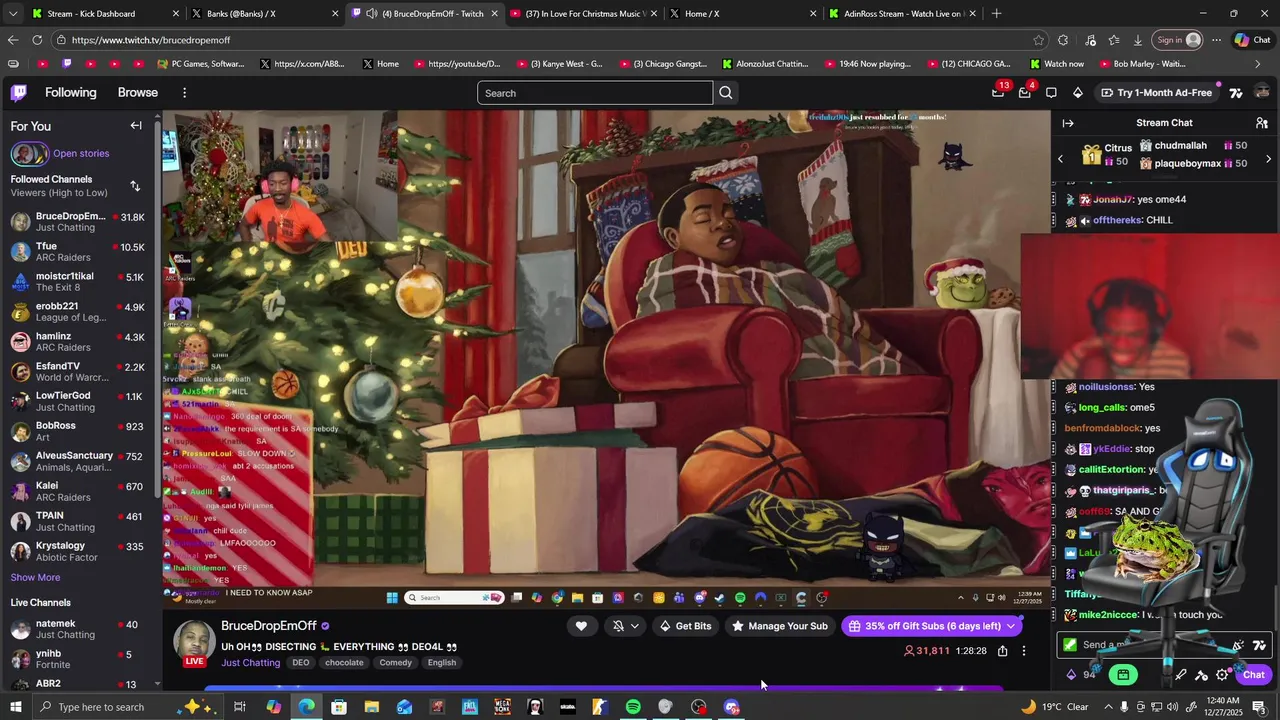
Task: Open the 7TV extension icon in top bar
Action: point(1236,93)
